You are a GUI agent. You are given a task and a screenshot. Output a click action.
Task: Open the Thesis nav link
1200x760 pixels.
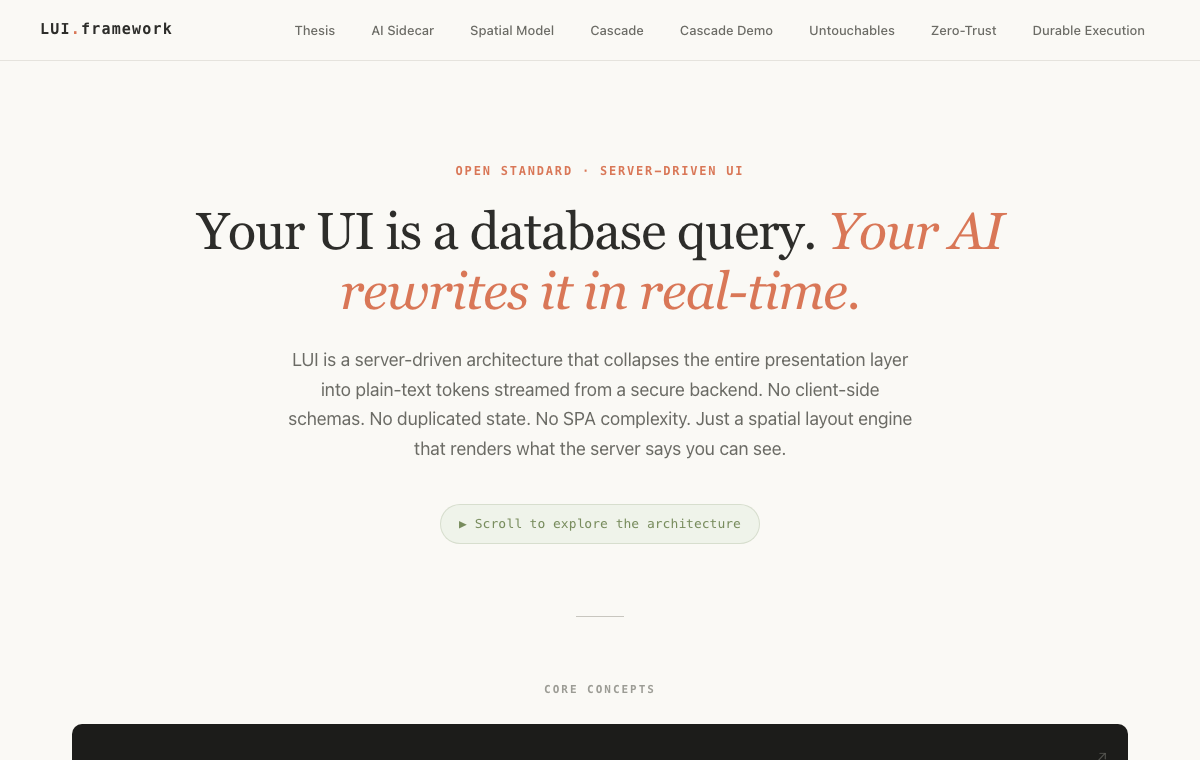click(x=315, y=31)
